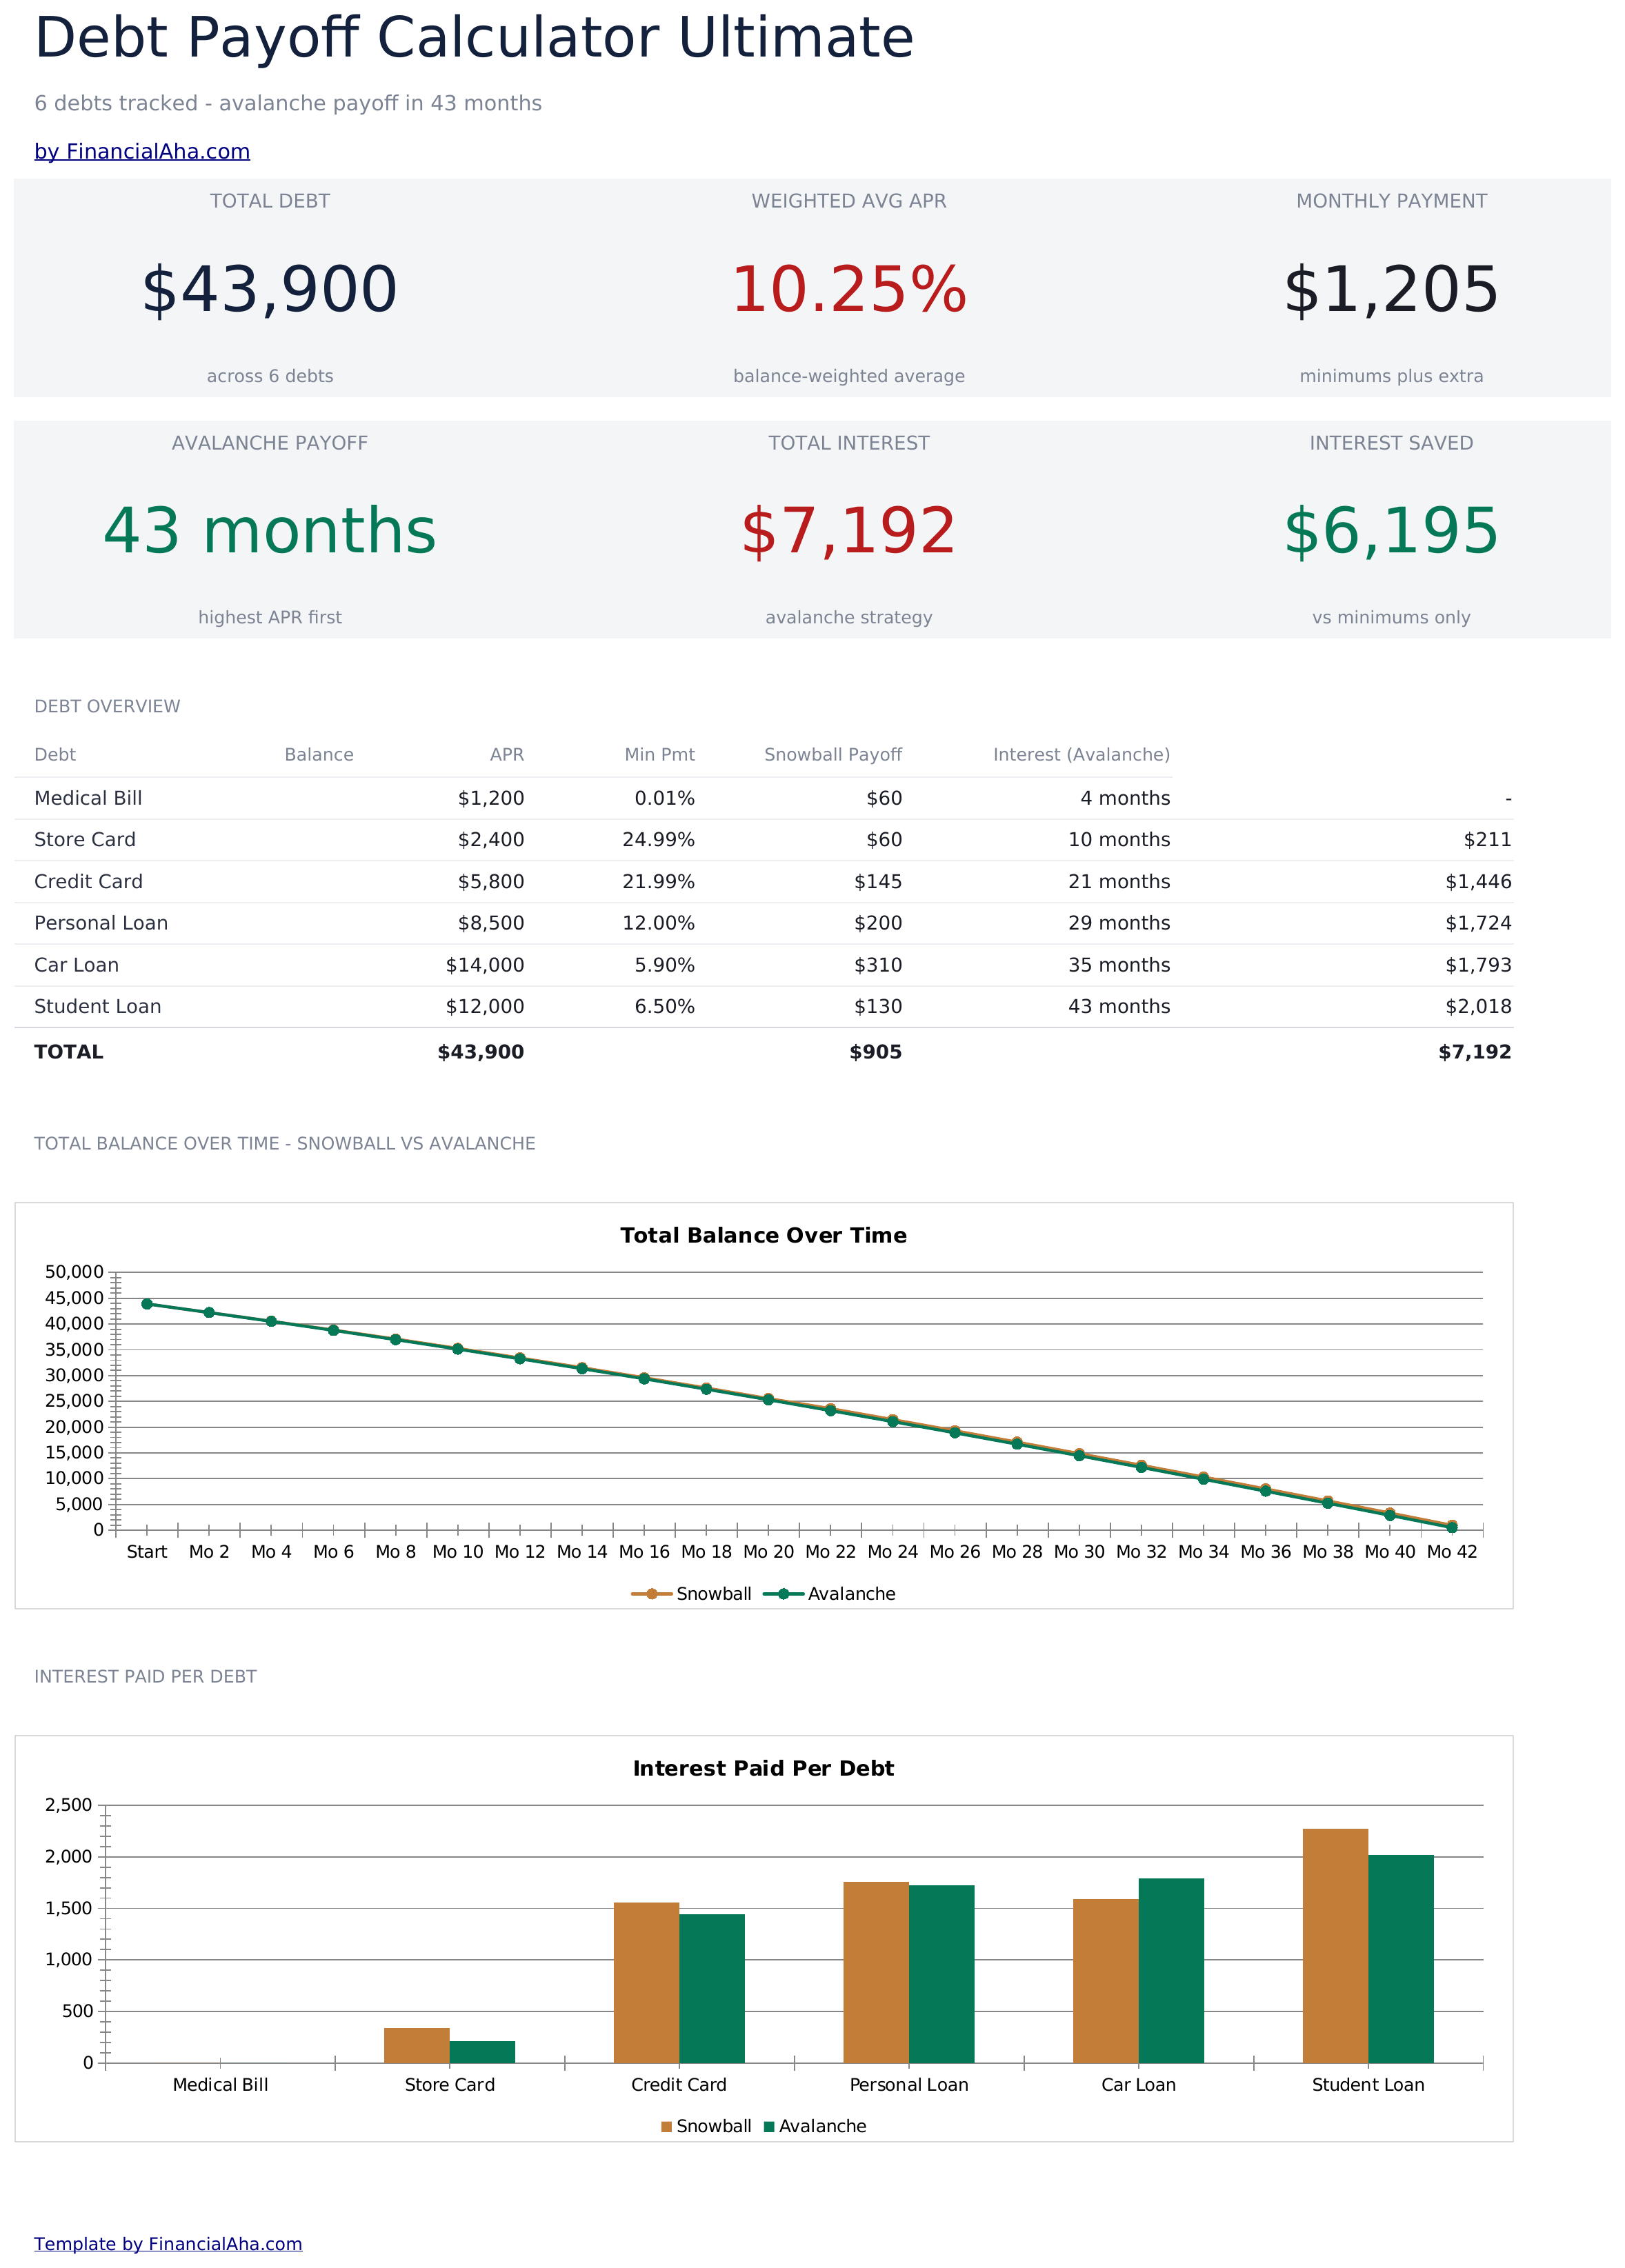Open the 'by FinancialAha.com' link
Viewport: 1625px width, 2268px height.
point(142,151)
